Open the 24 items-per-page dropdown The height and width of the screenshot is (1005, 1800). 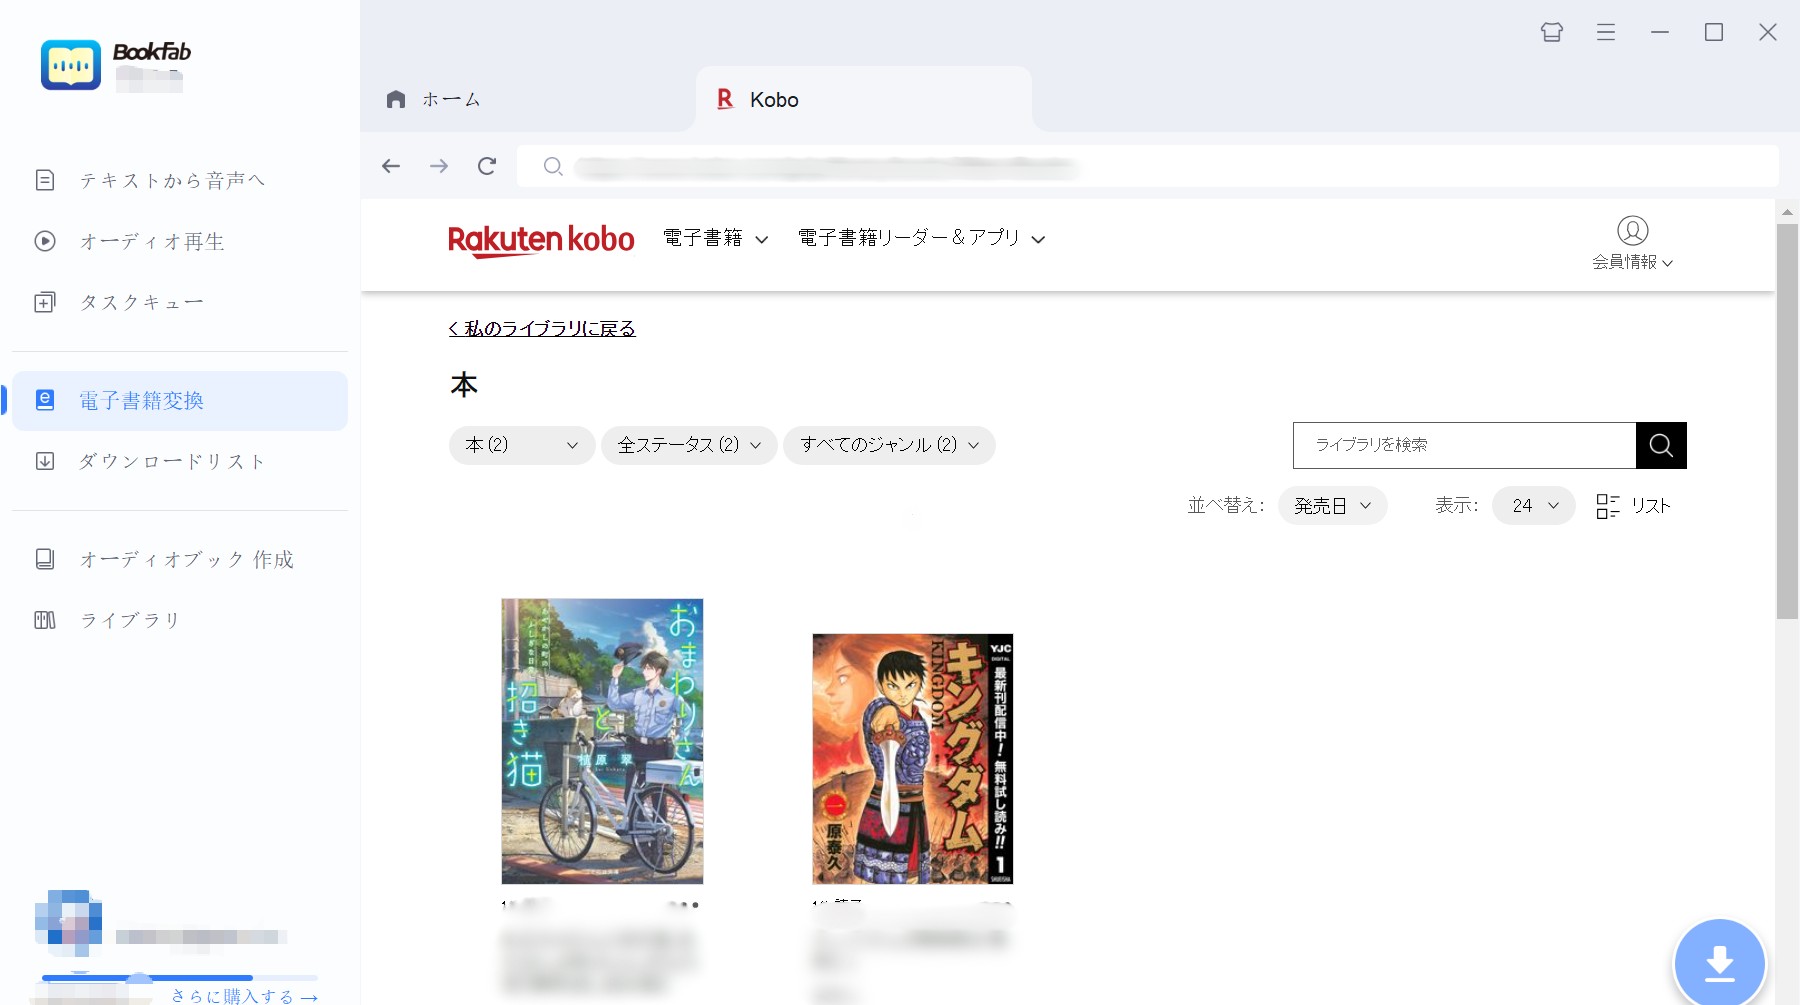pos(1534,506)
